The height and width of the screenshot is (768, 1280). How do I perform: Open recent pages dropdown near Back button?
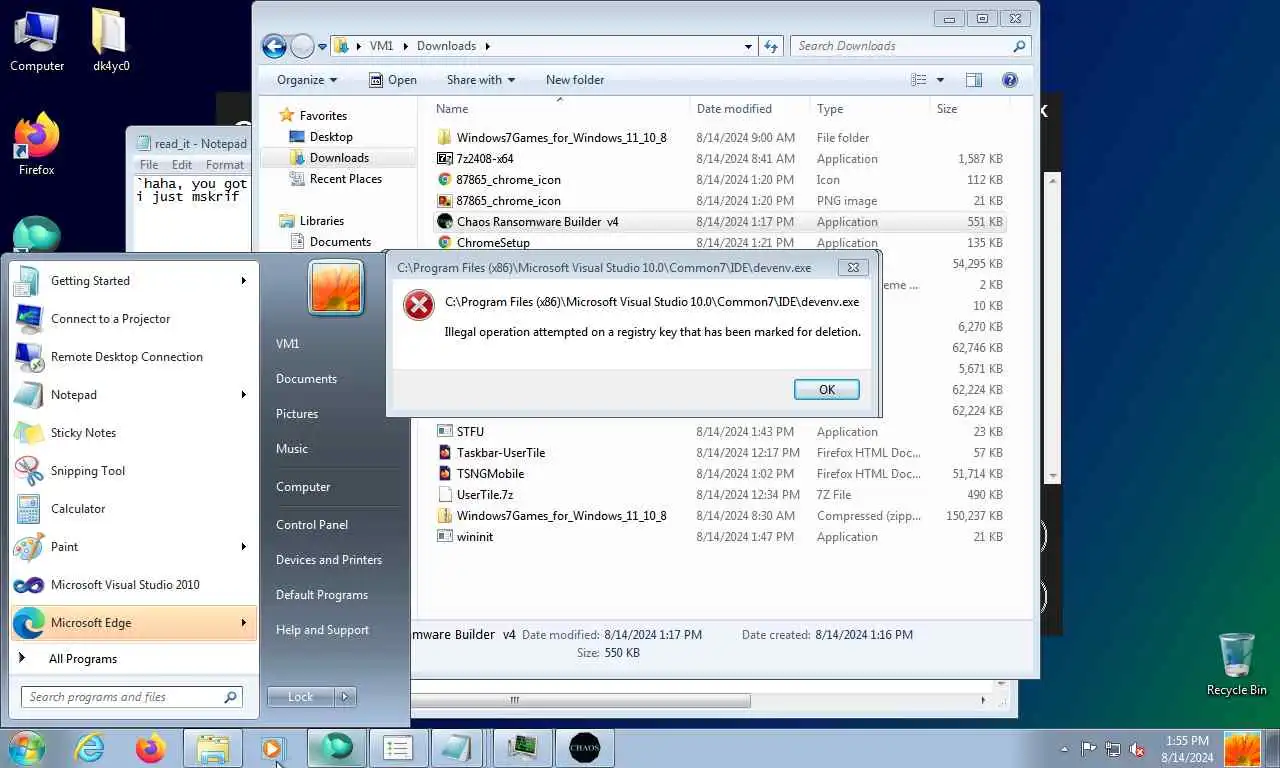click(322, 46)
